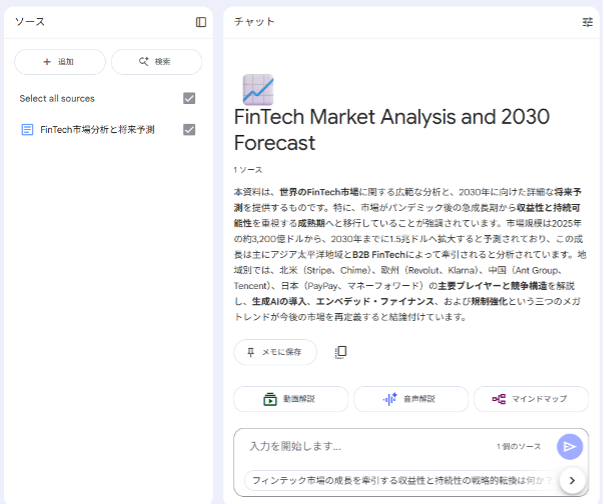Click the 追加 add source button

[x=58, y=62]
